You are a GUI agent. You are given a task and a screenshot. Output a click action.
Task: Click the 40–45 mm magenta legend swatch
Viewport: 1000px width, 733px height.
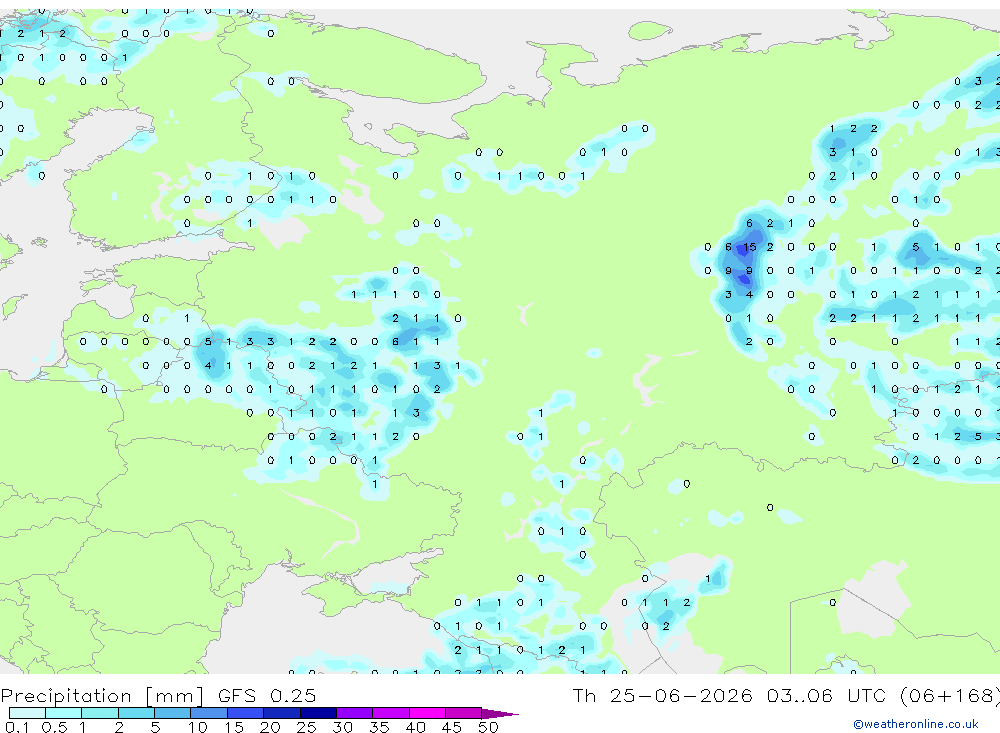427,713
